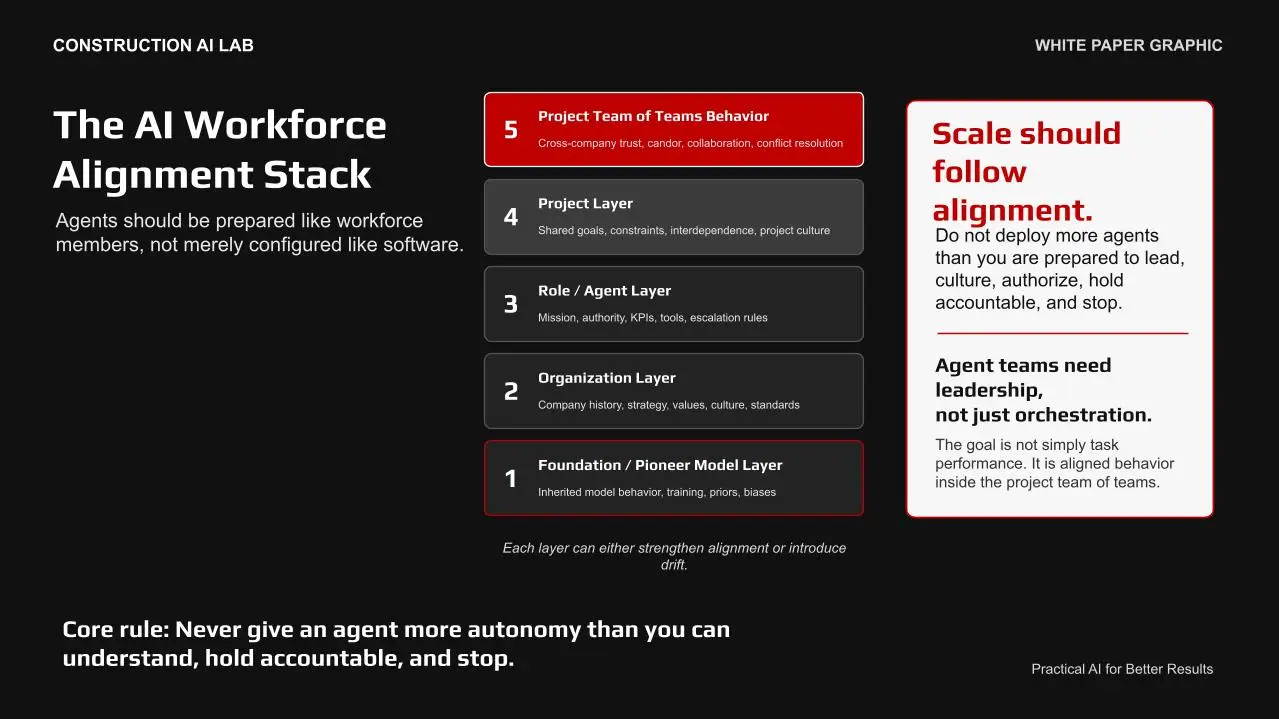The width and height of the screenshot is (1279, 719).
Task: Click the Organization Layer heading
Action: pos(607,378)
